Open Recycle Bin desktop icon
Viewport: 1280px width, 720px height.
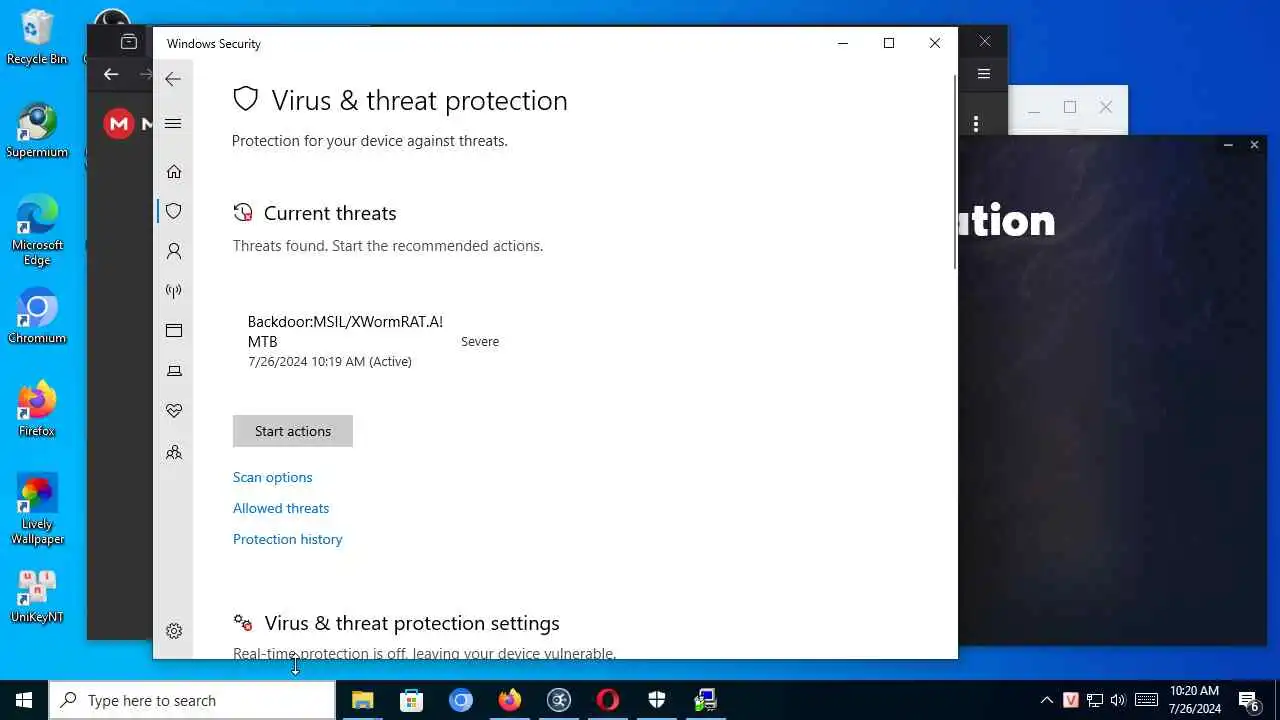(37, 38)
